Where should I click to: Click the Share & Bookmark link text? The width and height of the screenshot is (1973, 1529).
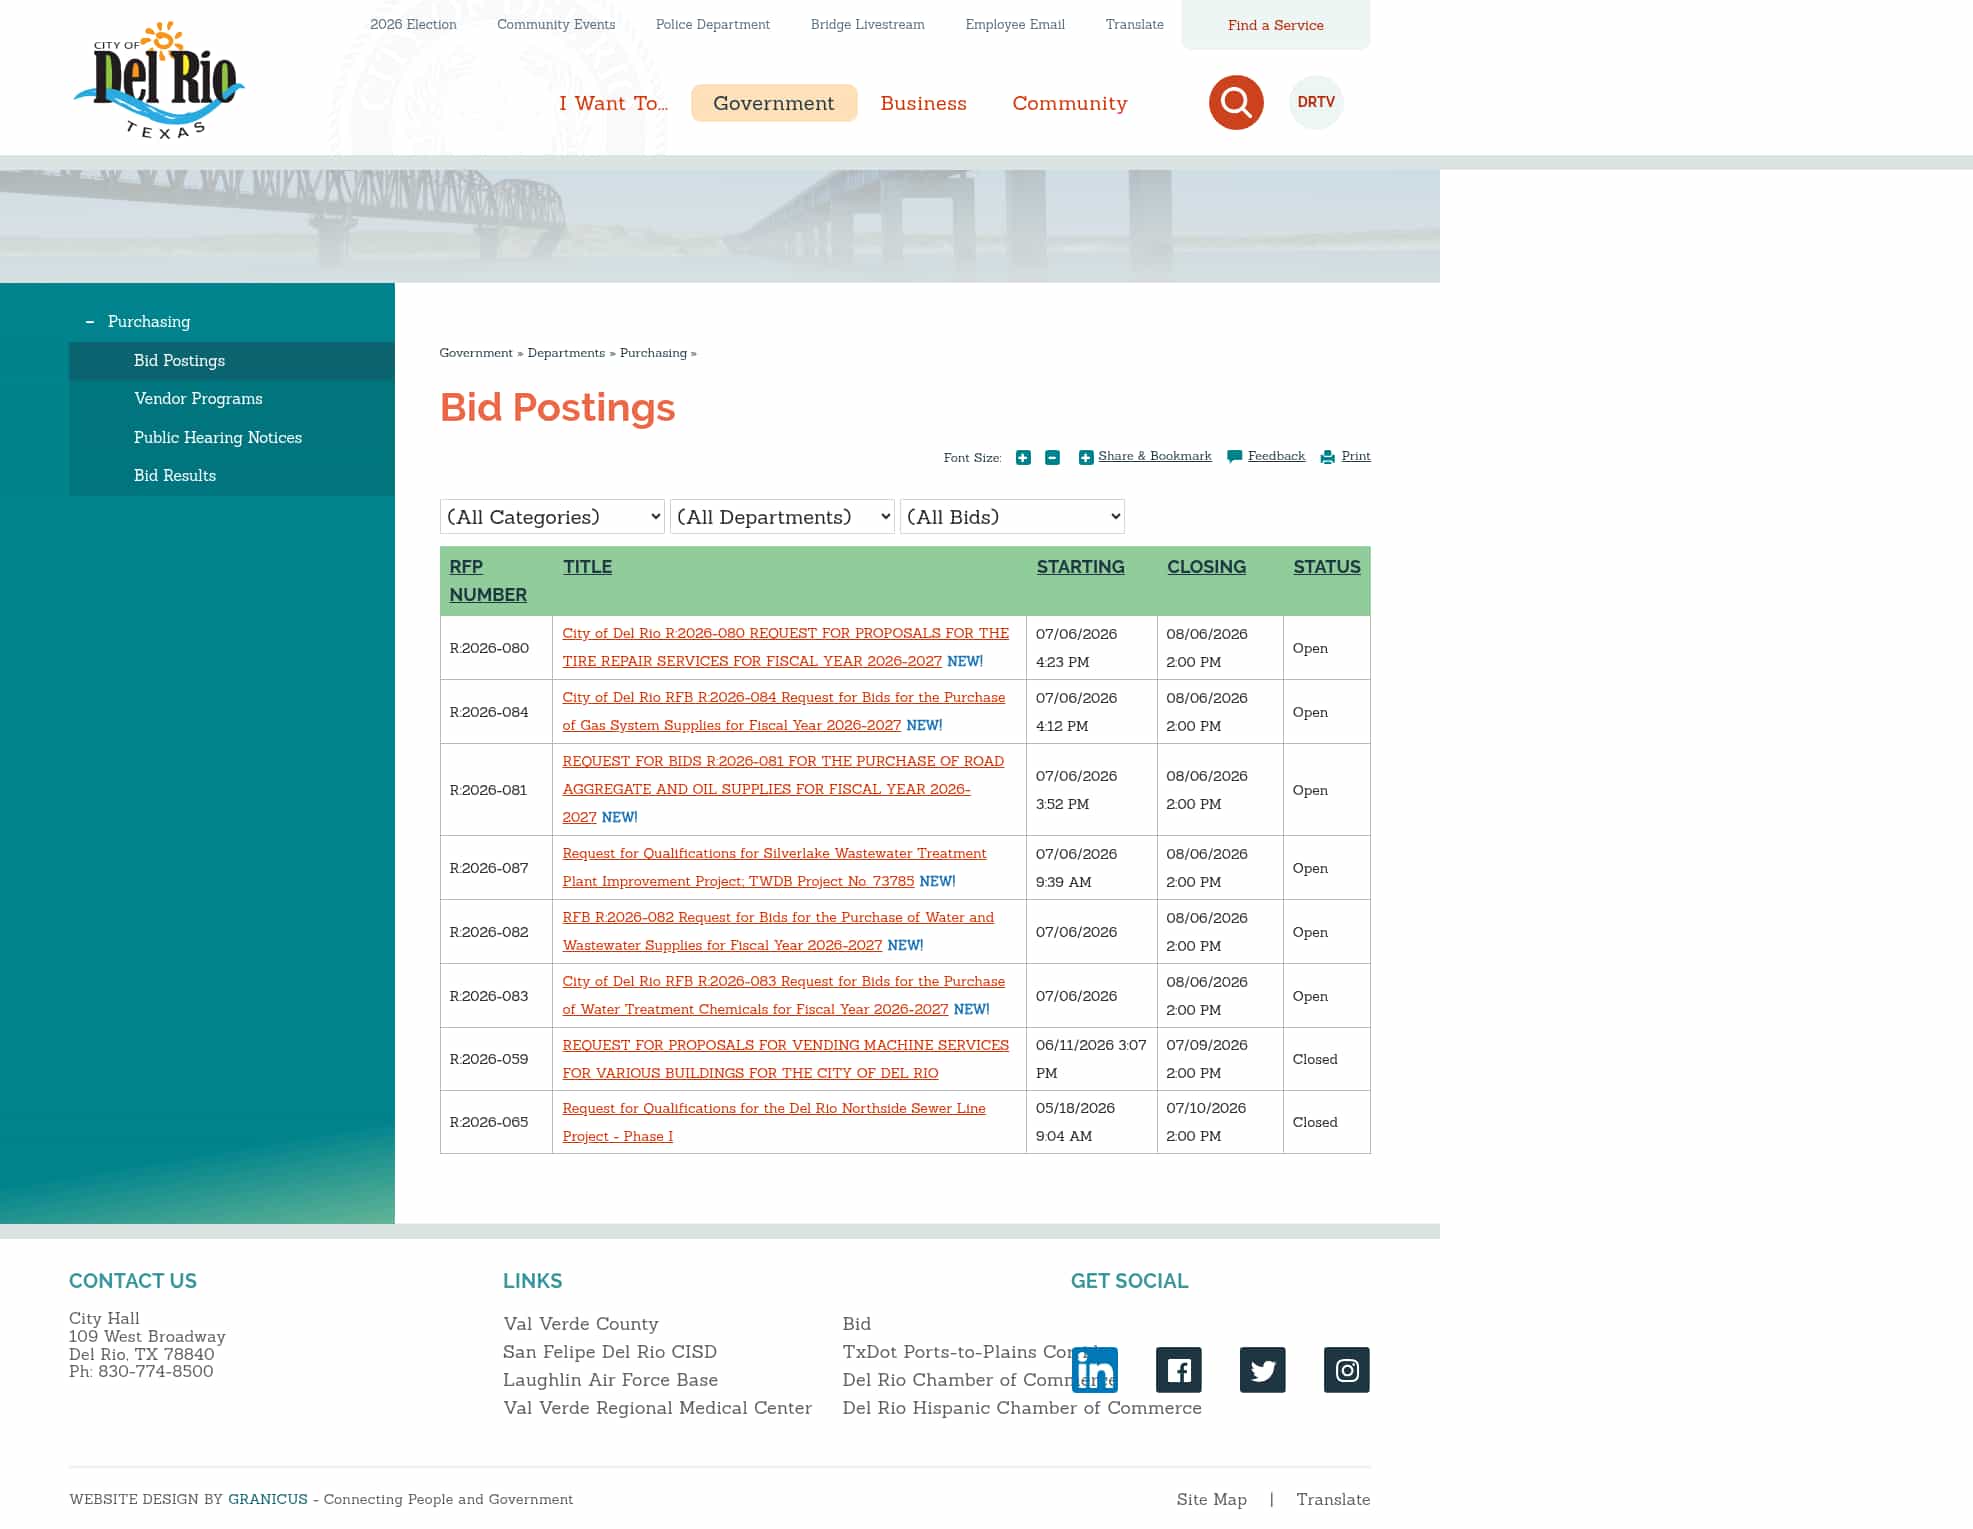click(1155, 456)
